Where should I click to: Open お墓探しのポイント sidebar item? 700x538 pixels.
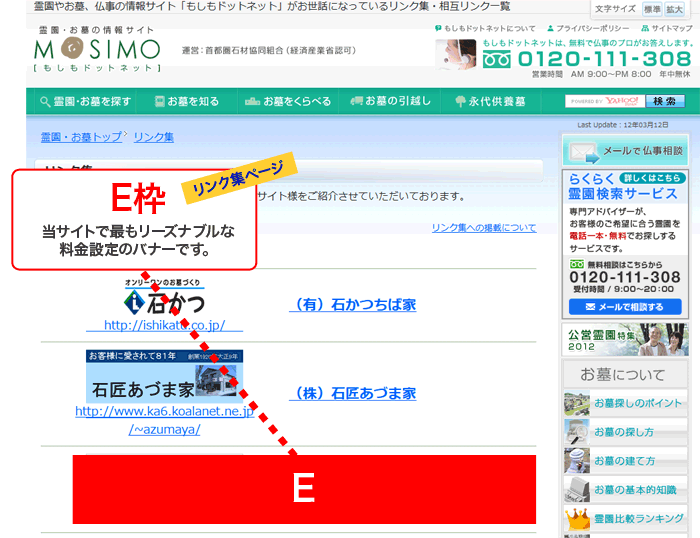[638, 403]
